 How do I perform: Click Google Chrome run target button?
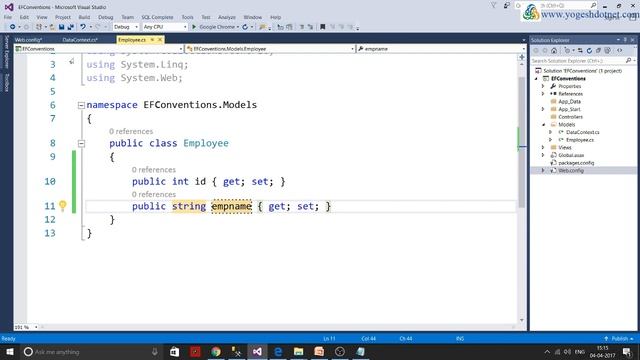point(217,27)
